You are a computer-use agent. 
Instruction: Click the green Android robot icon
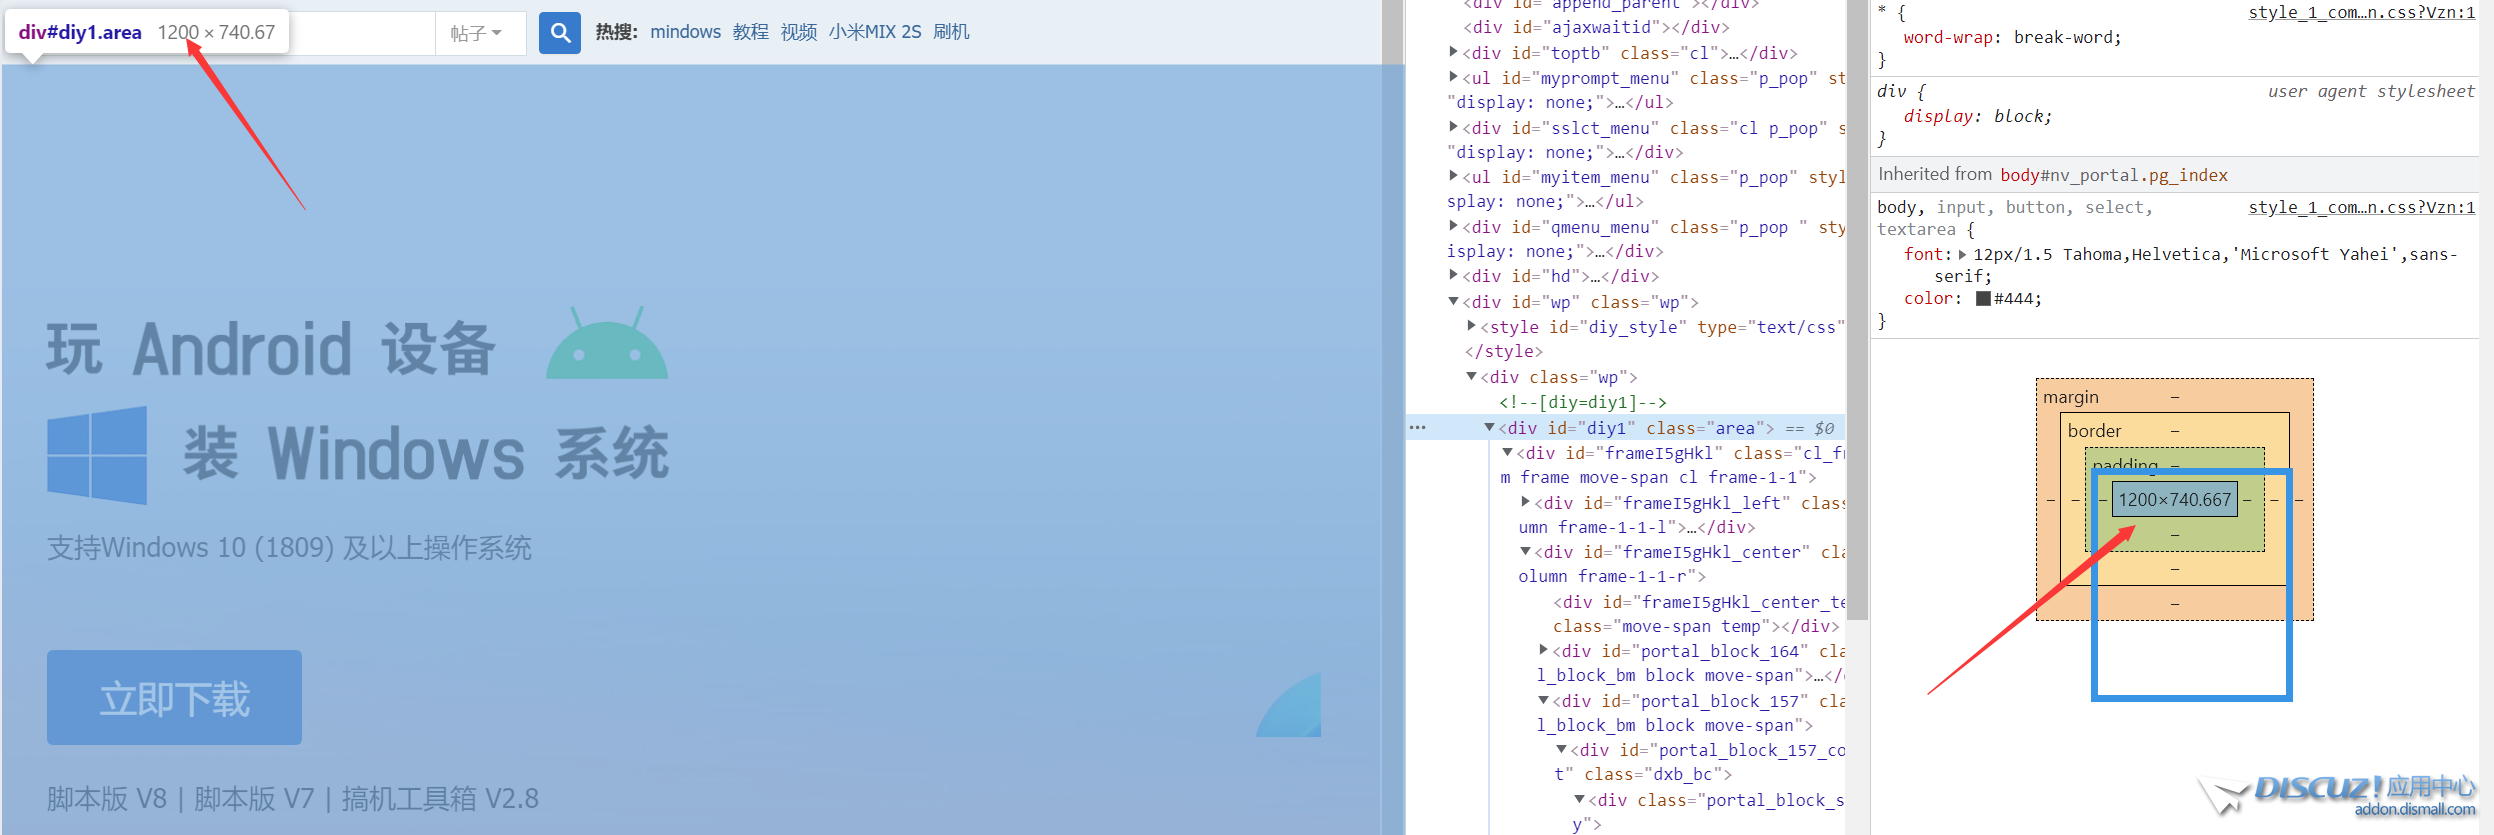click(x=607, y=345)
